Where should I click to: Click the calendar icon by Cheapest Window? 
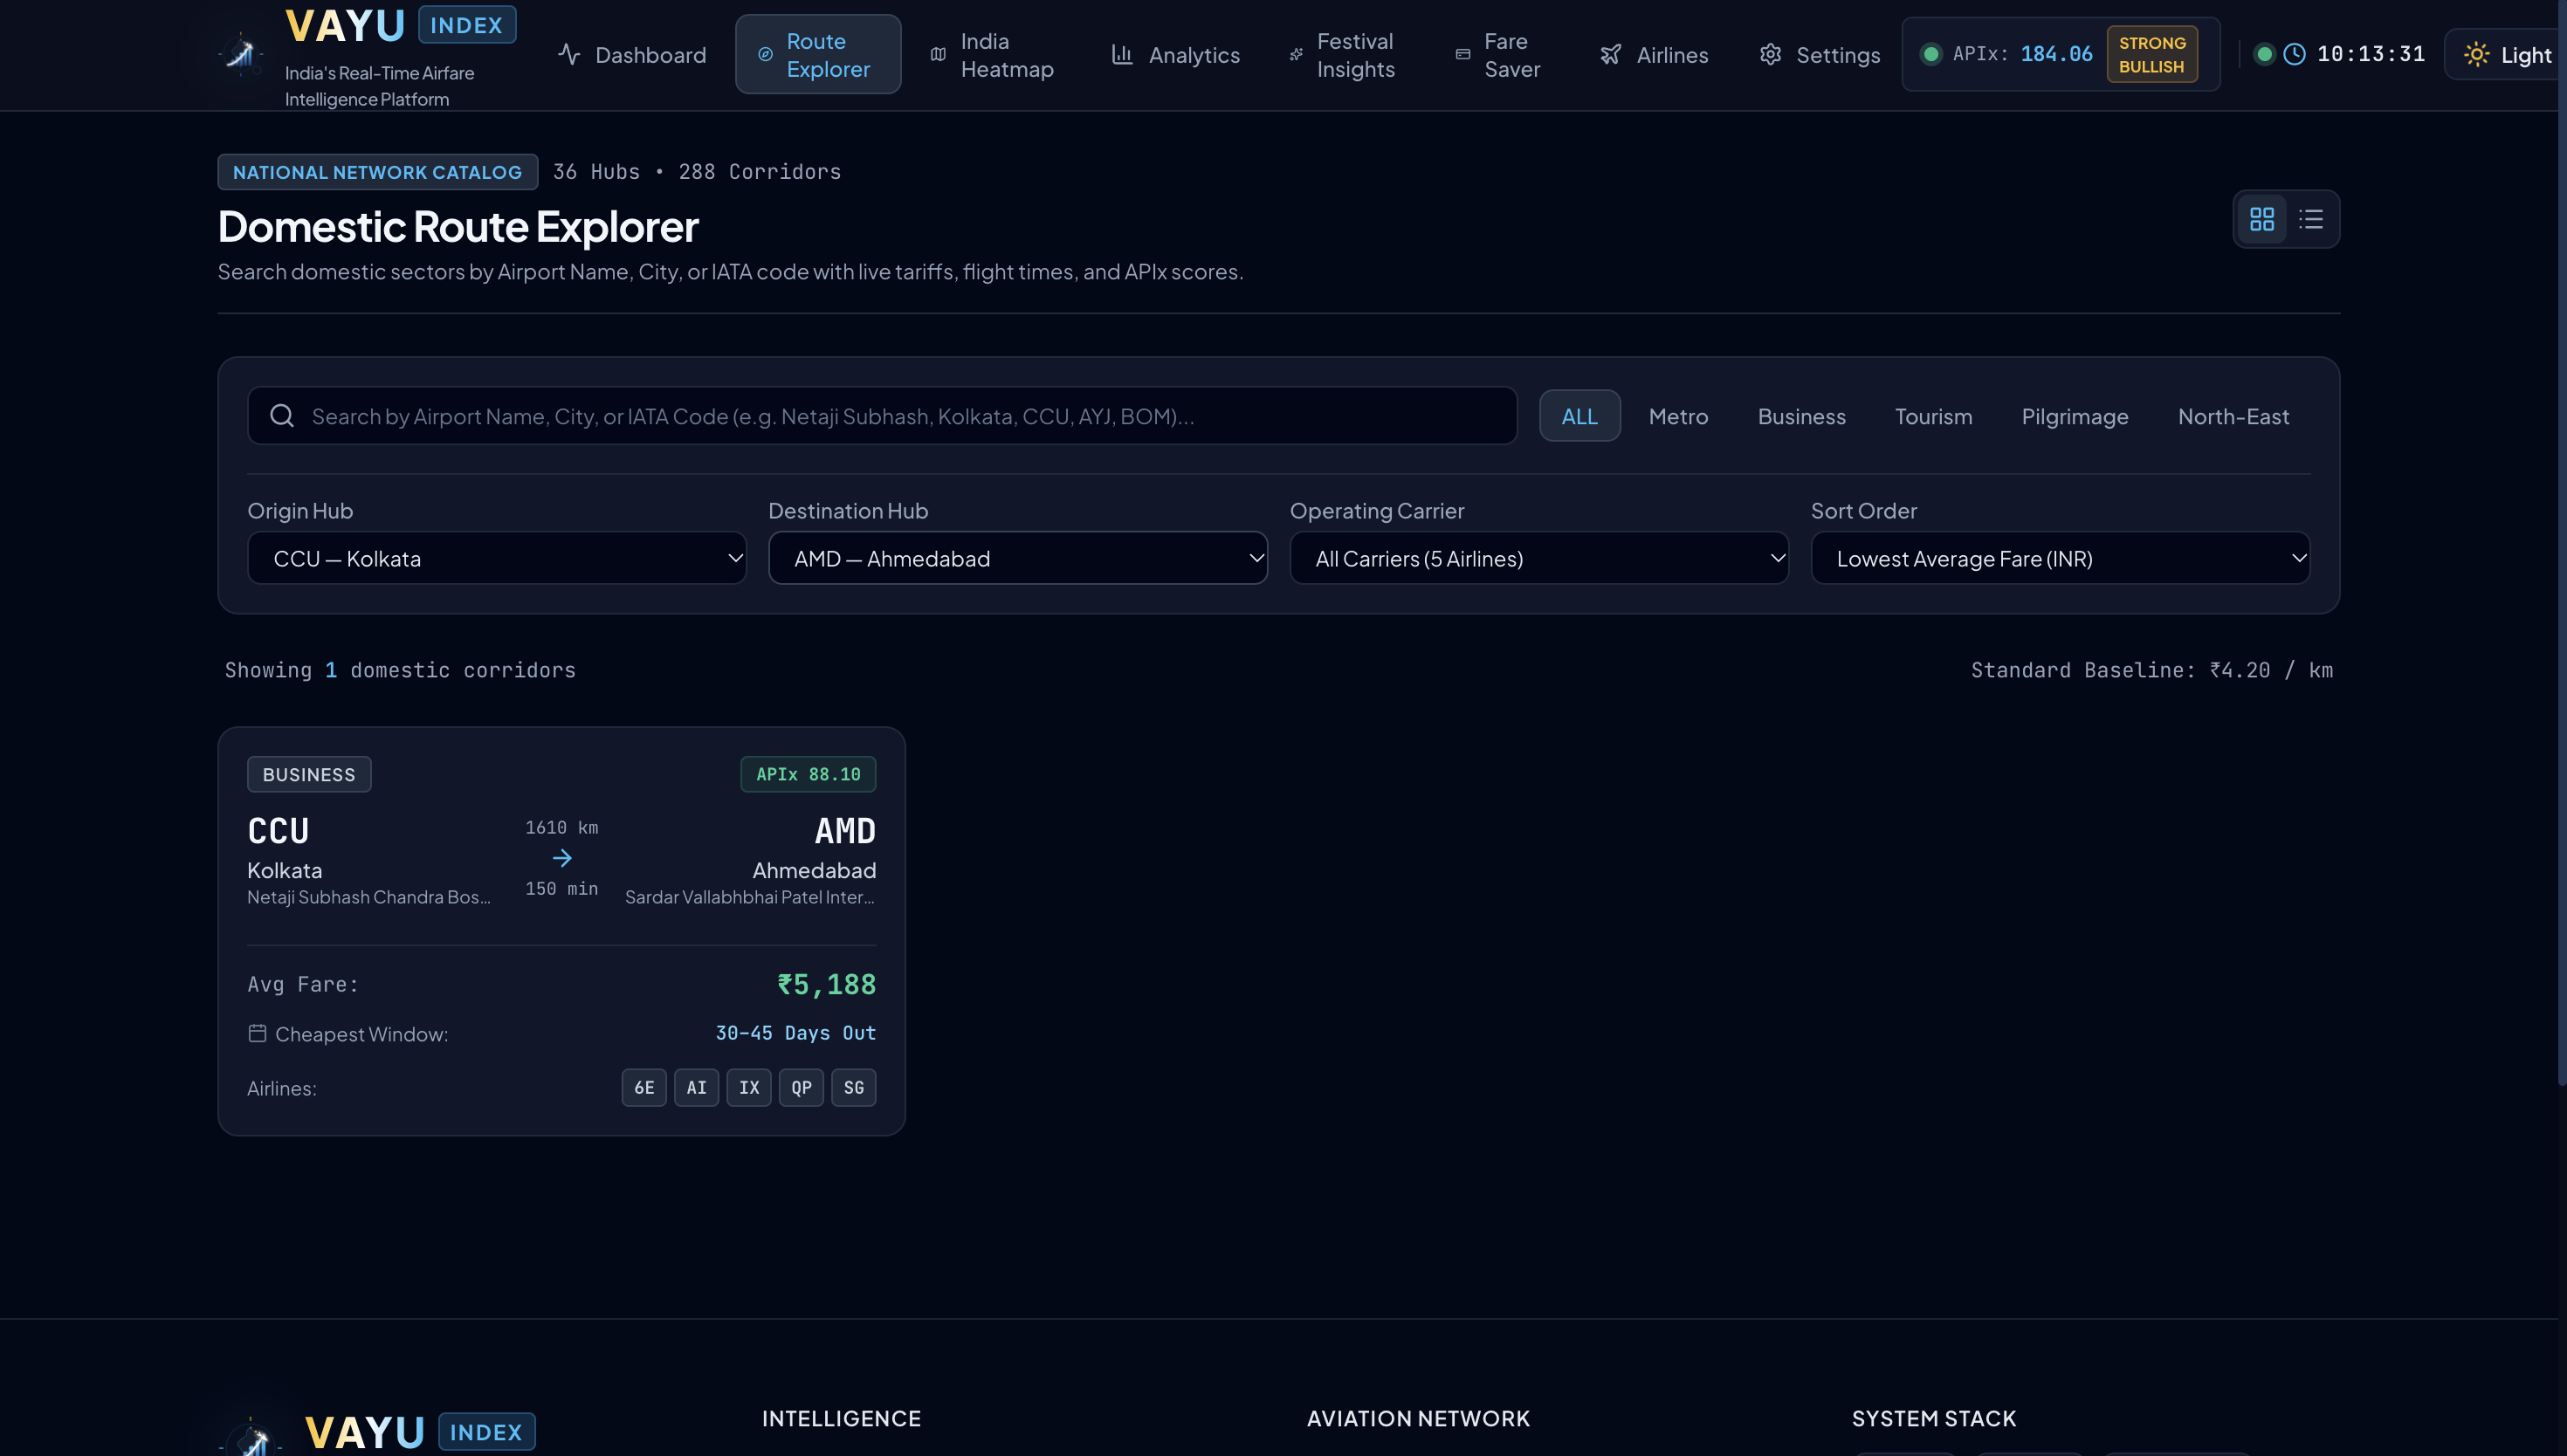pyautogui.click(x=257, y=1033)
